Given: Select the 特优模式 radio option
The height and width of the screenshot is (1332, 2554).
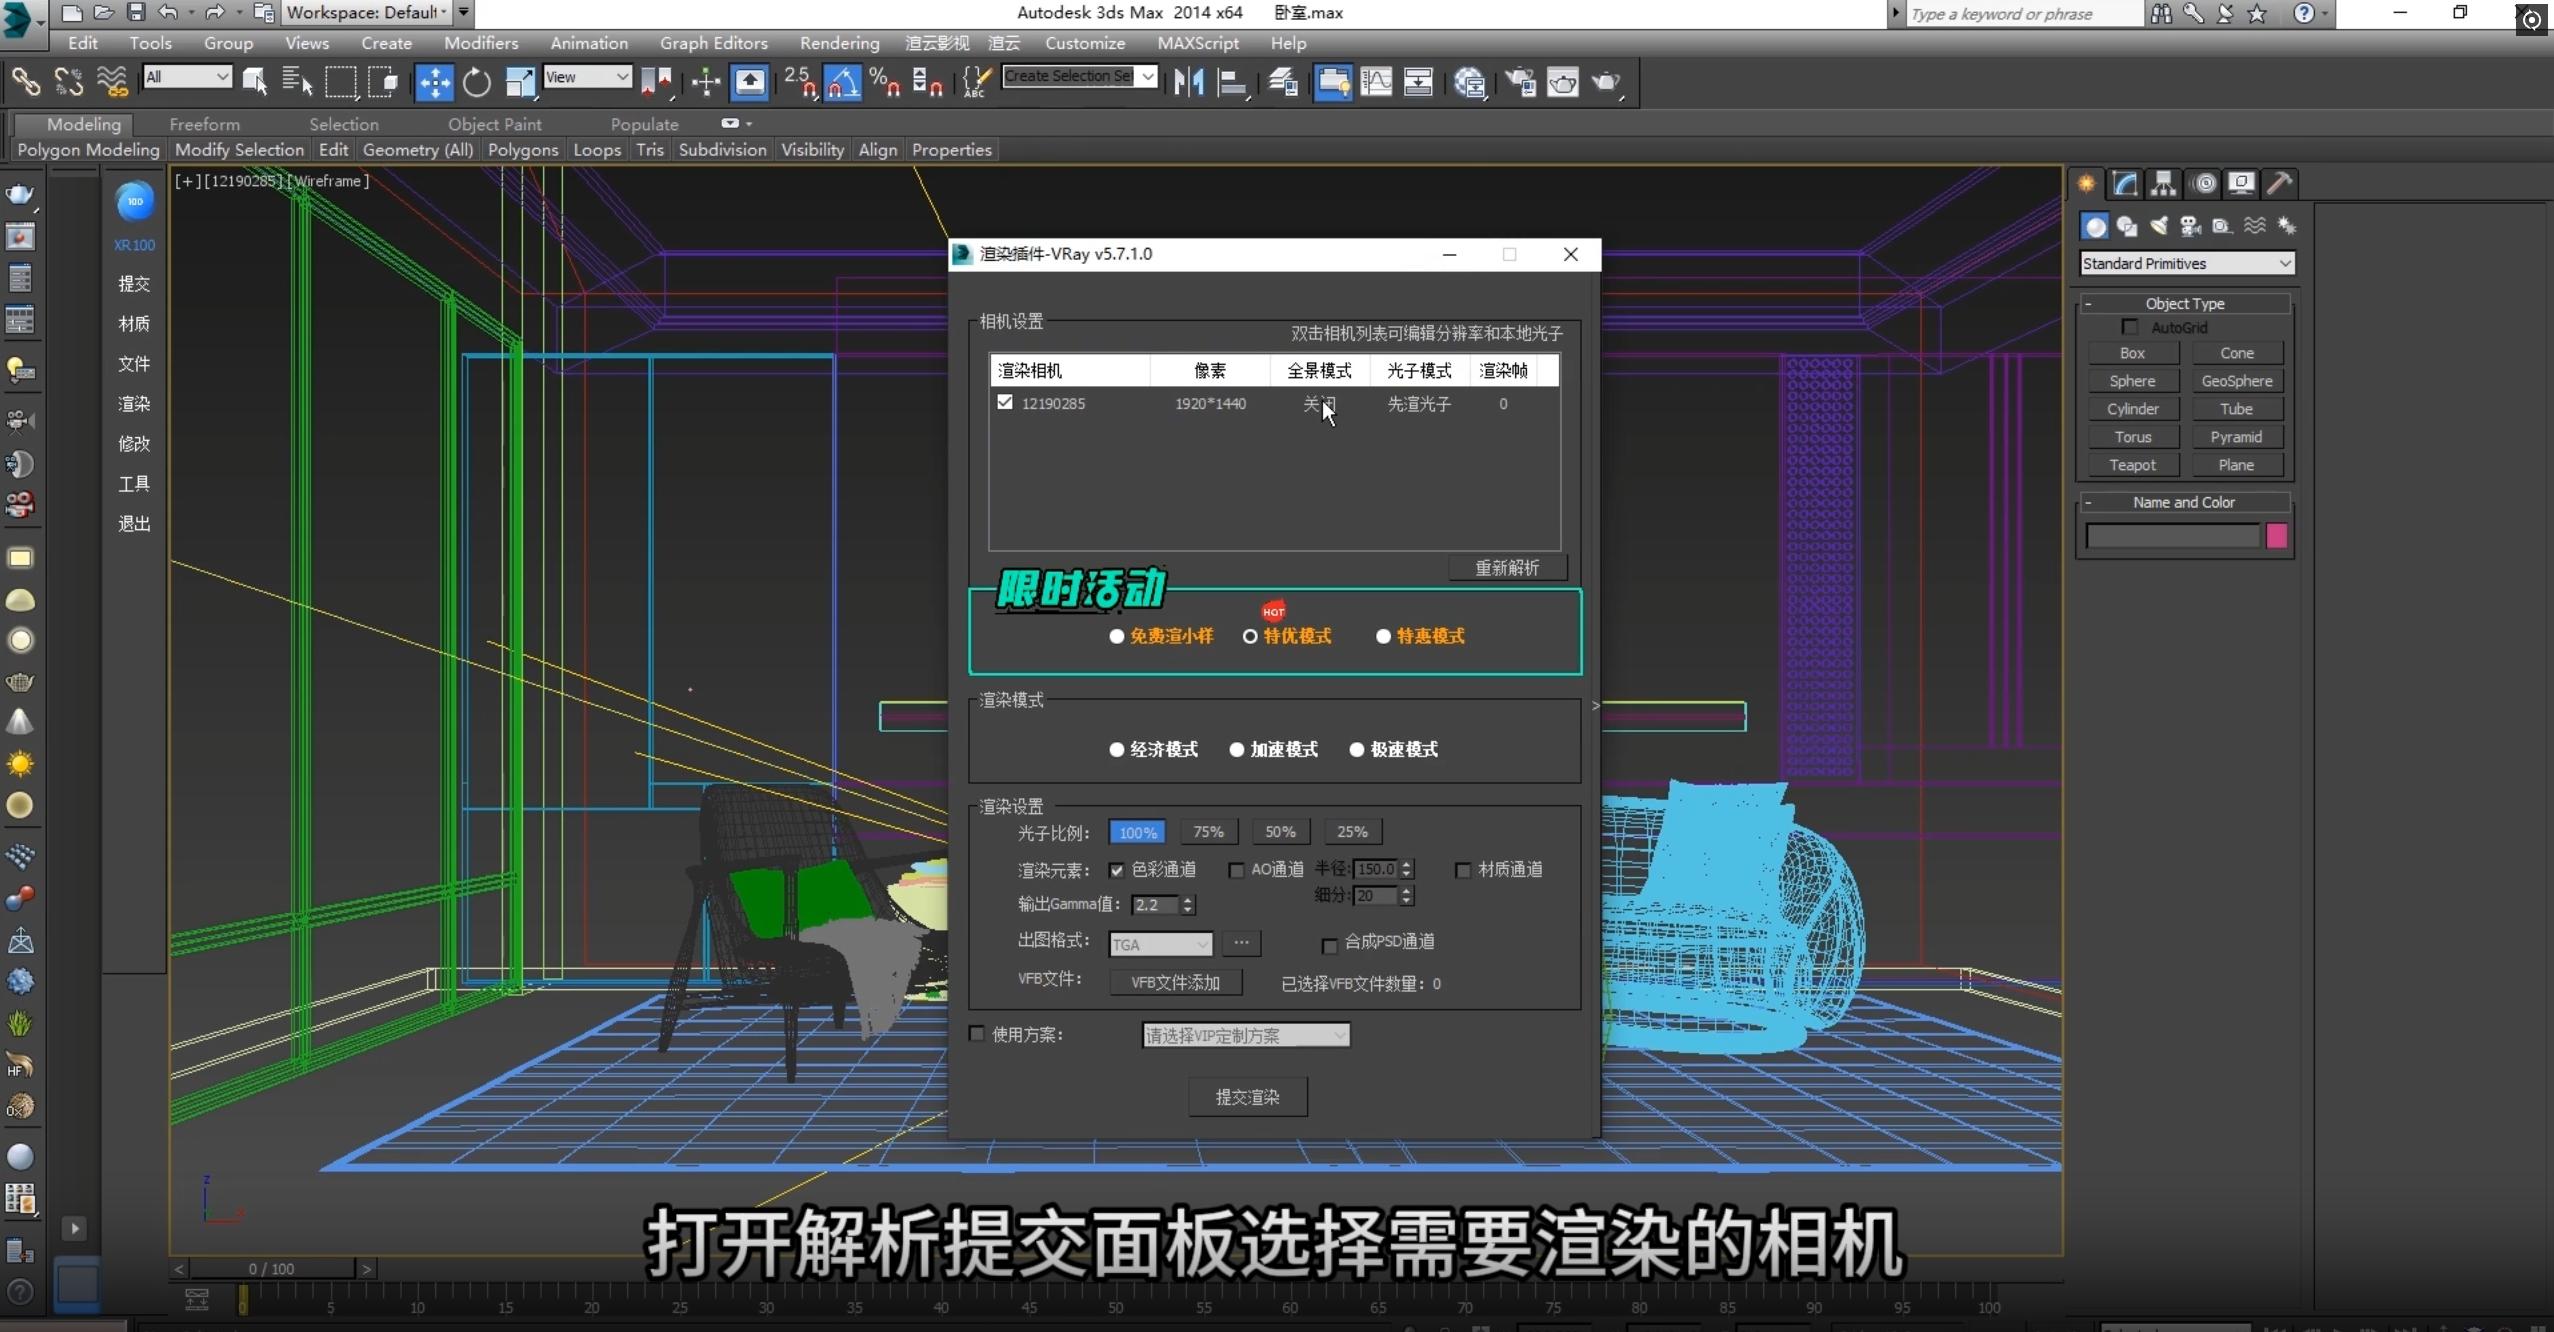Looking at the screenshot, I should click(x=1250, y=636).
